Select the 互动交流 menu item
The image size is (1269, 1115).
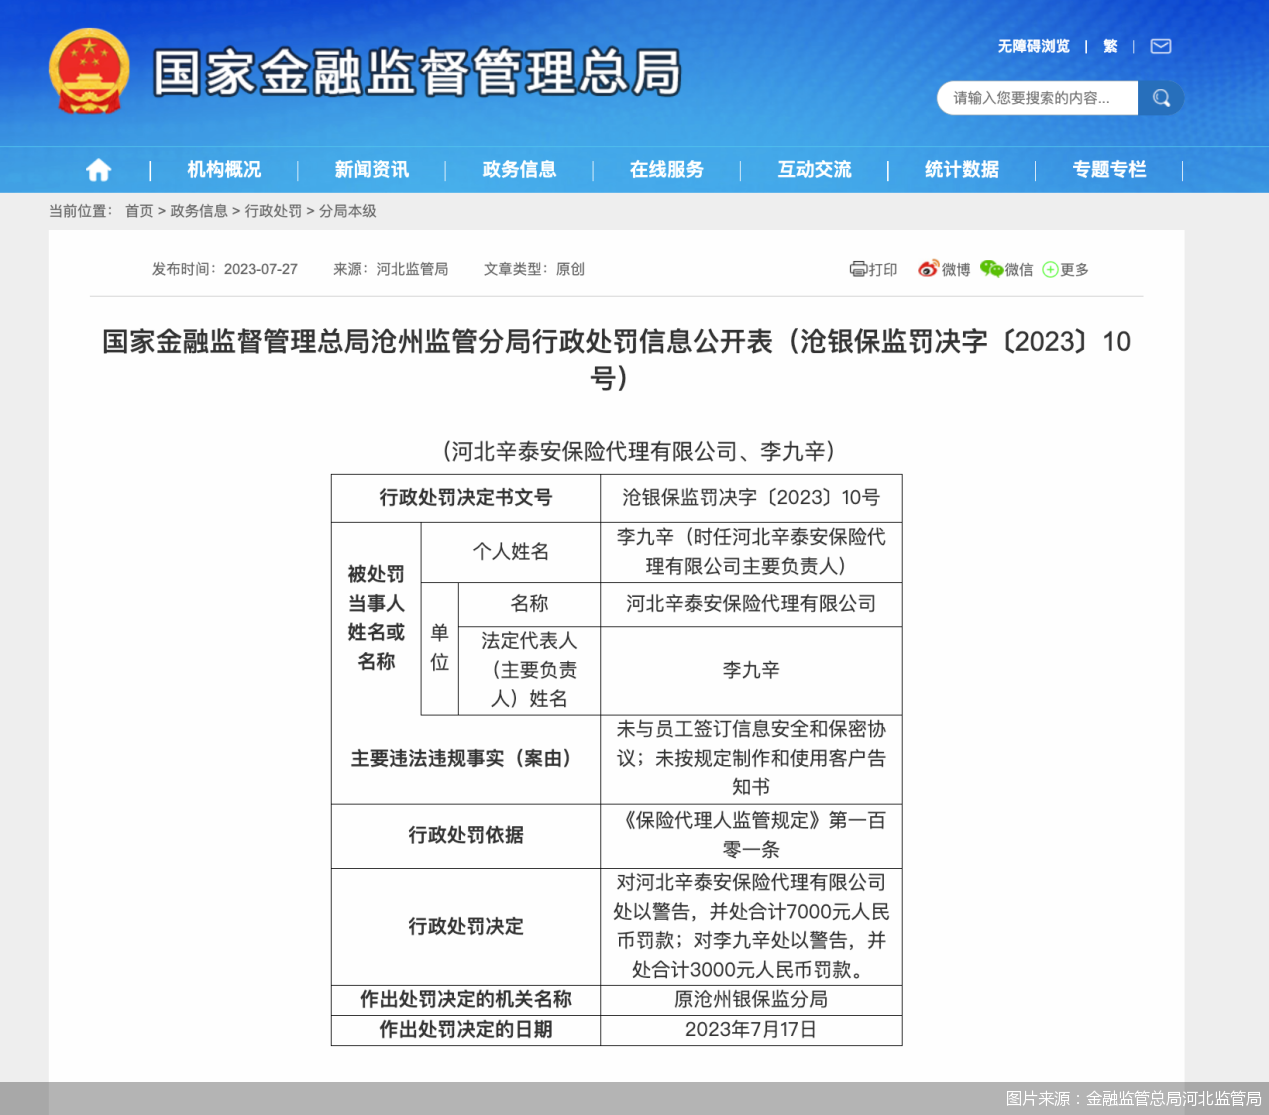(815, 169)
